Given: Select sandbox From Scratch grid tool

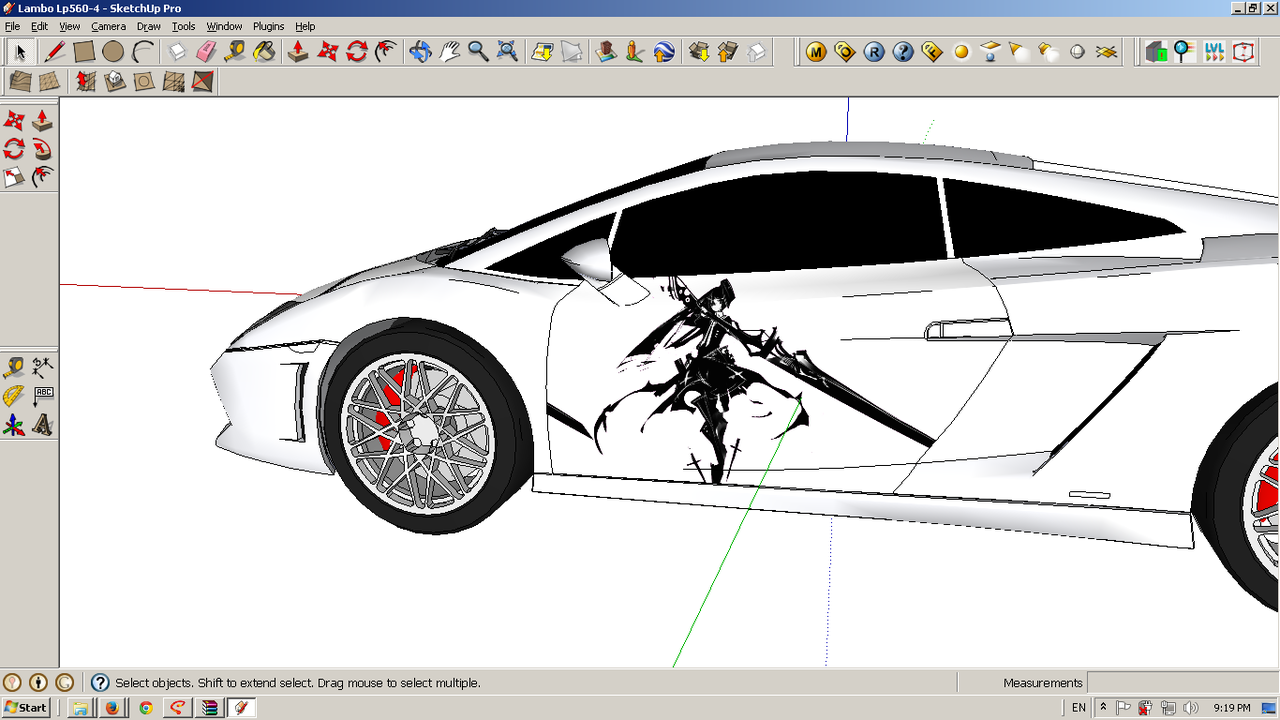Looking at the screenshot, I should coord(49,81).
